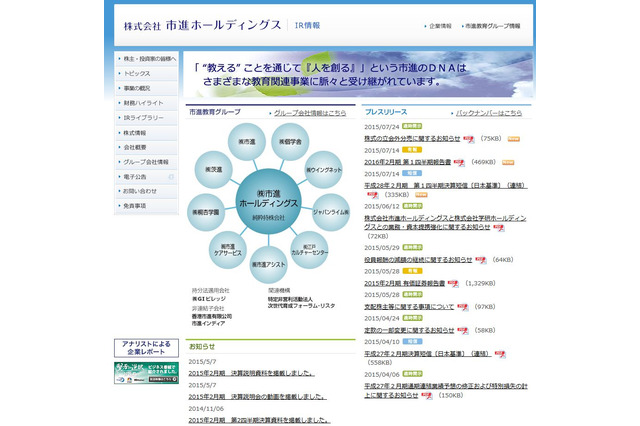The height and width of the screenshot is (426, 640).
Task: Go to グループ会社情報 in side menu
Action: (147, 162)
